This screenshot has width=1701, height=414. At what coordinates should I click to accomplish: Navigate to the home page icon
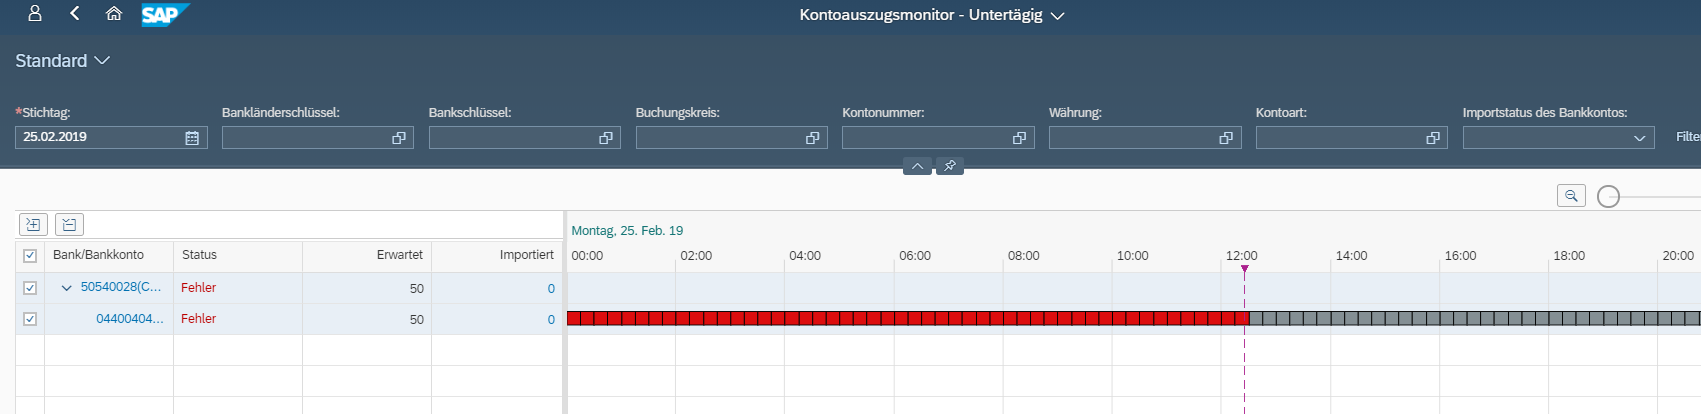pos(114,14)
